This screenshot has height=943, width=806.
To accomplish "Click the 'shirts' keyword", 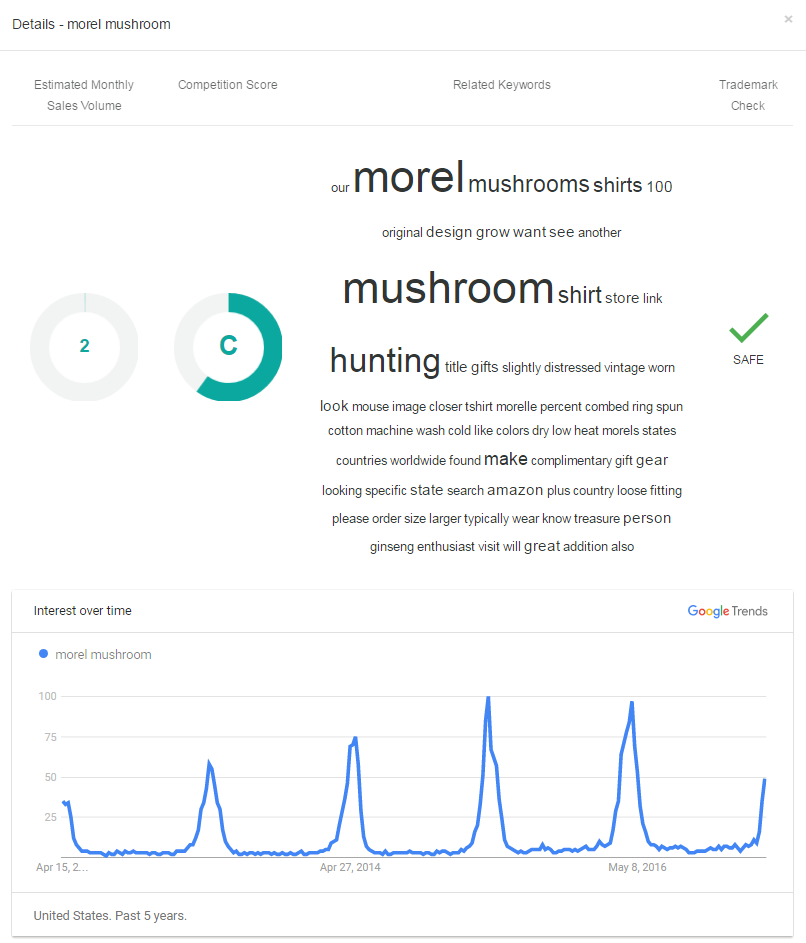I will pyautogui.click(x=618, y=185).
